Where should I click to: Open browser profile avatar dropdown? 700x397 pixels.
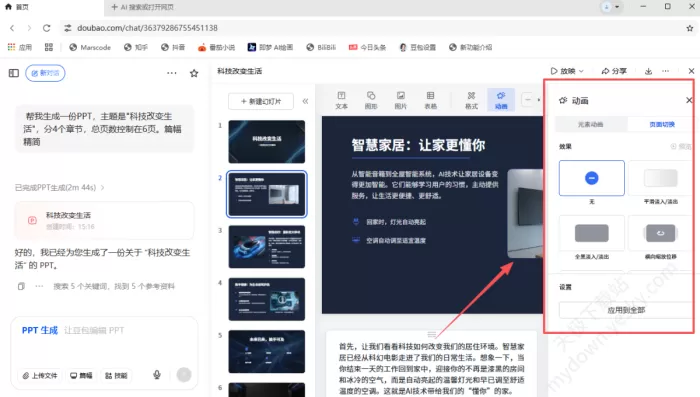click(611, 7)
